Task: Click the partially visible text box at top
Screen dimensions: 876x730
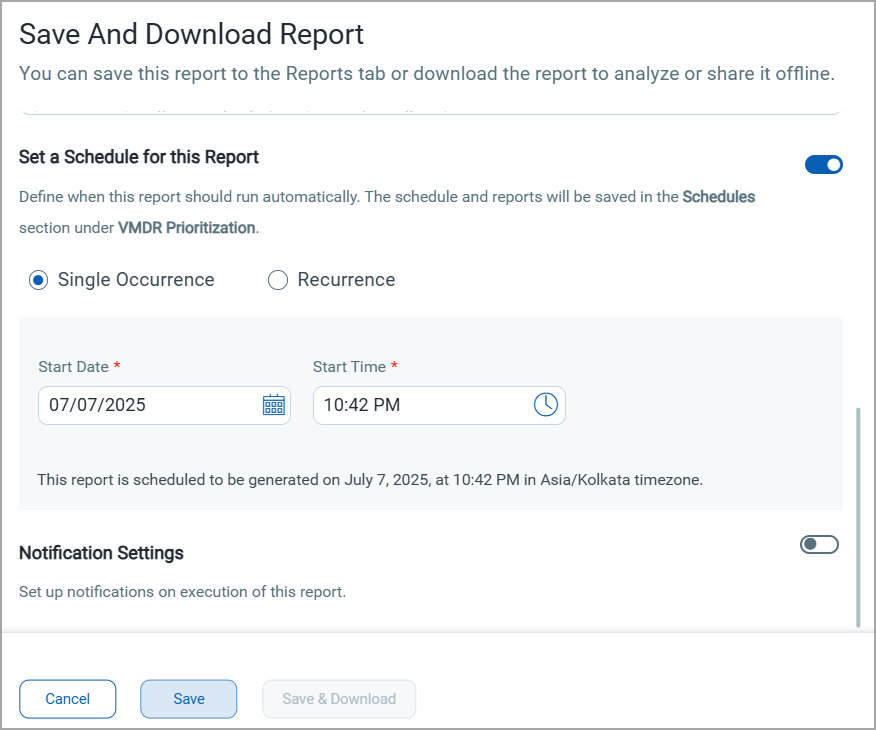Action: pyautogui.click(x=430, y=109)
